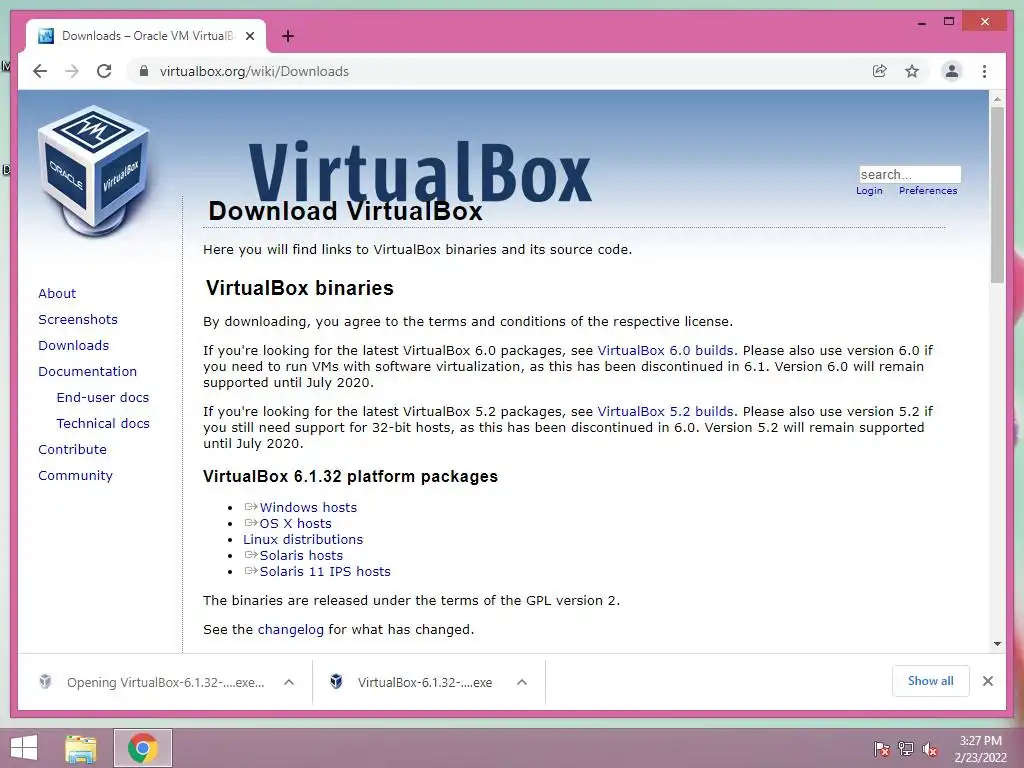The image size is (1024, 768).
Task: Open the Chrome three-dot menu
Action: click(x=984, y=71)
